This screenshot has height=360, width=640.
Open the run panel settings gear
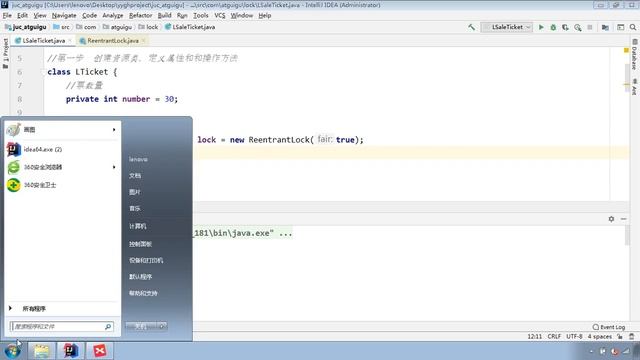pyautogui.click(x=611, y=219)
